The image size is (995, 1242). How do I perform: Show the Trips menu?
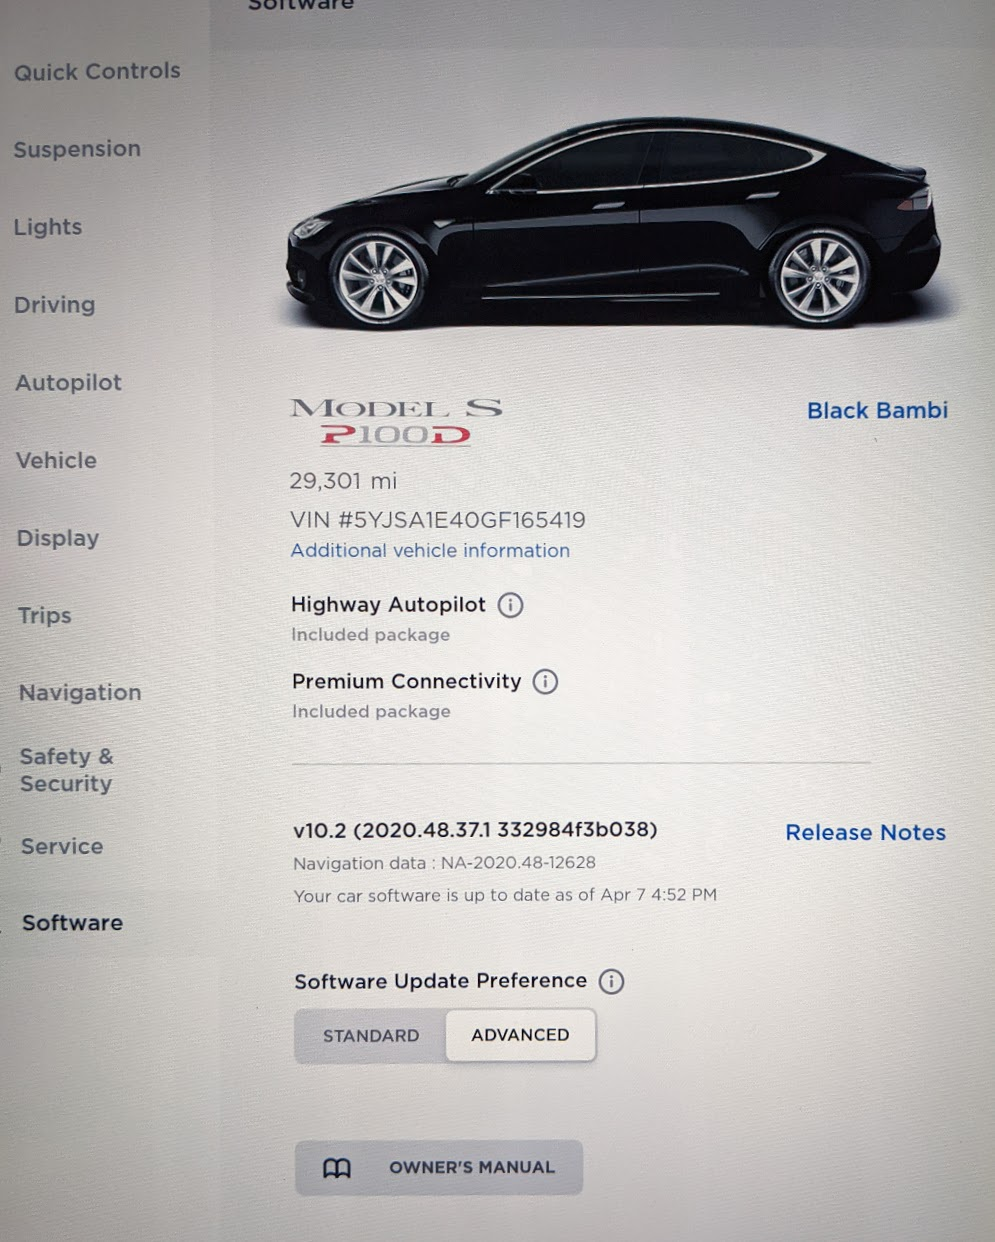pos(45,616)
